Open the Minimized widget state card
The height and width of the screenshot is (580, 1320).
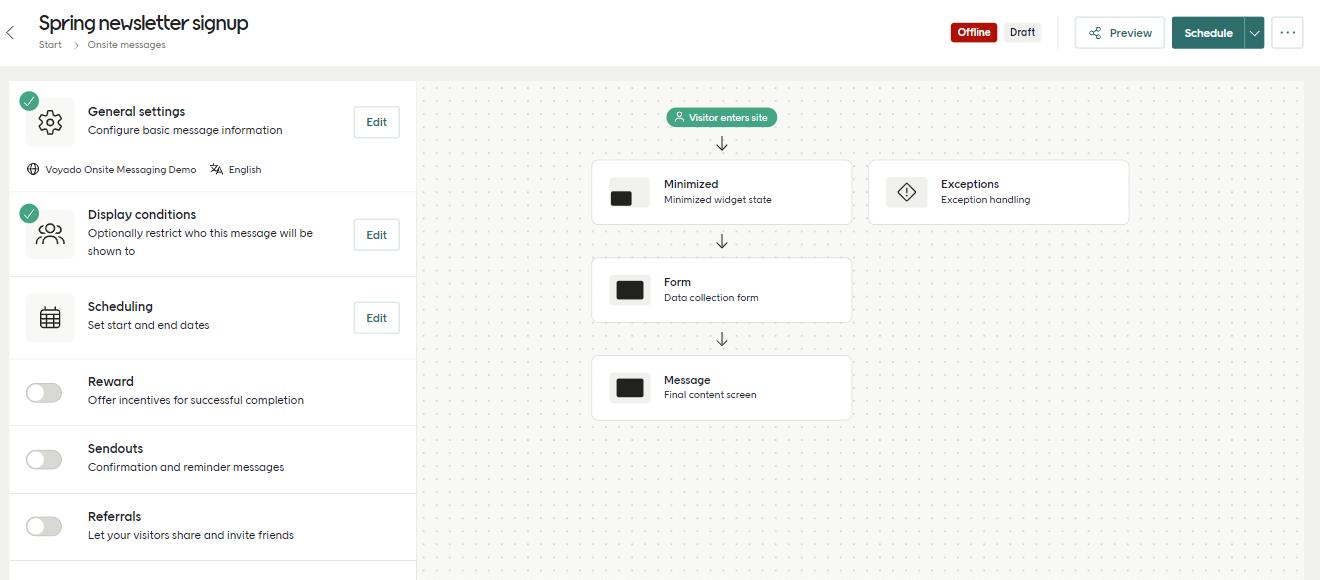pyautogui.click(x=722, y=192)
